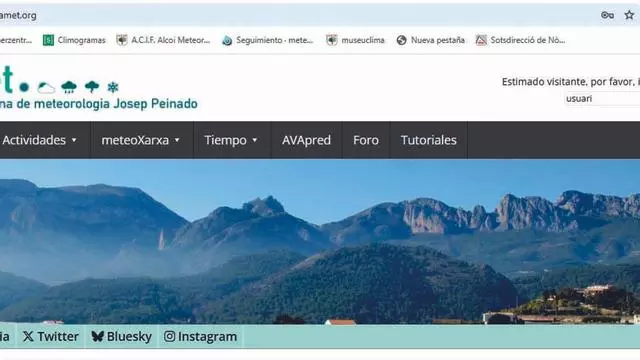Open the museuclima bookmark

pos(355,40)
